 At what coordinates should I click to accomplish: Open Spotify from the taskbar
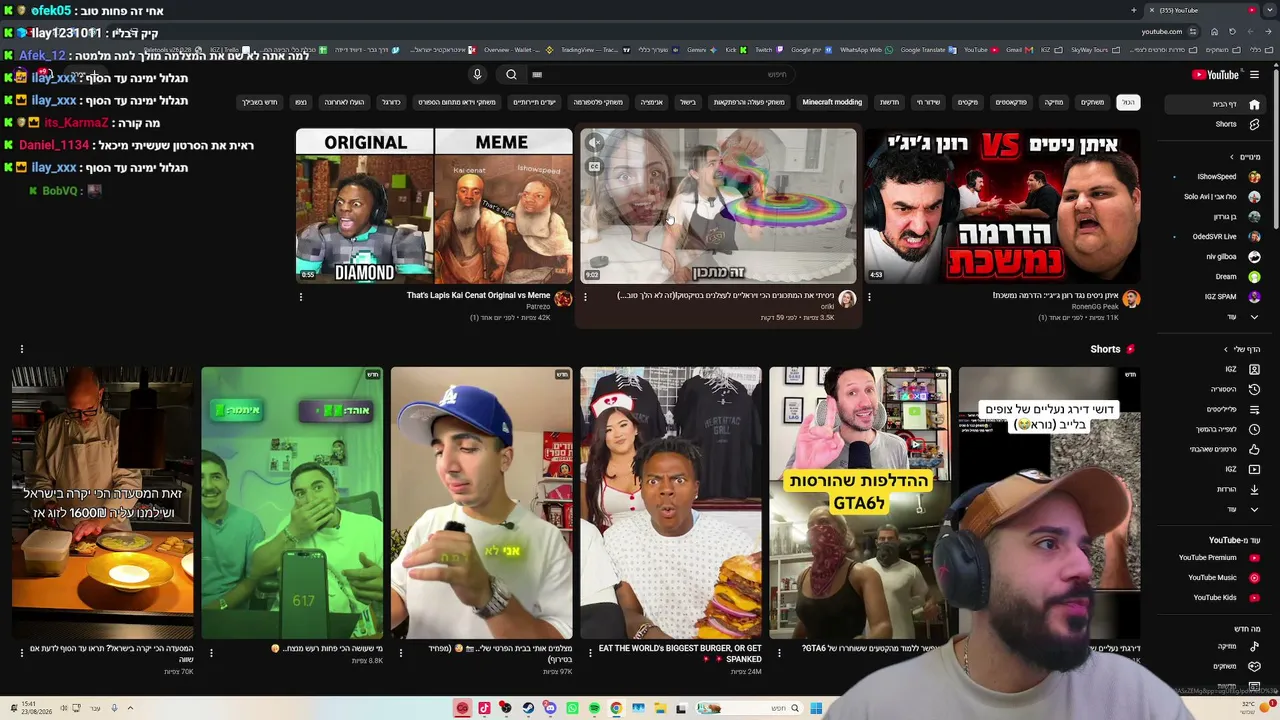point(594,708)
